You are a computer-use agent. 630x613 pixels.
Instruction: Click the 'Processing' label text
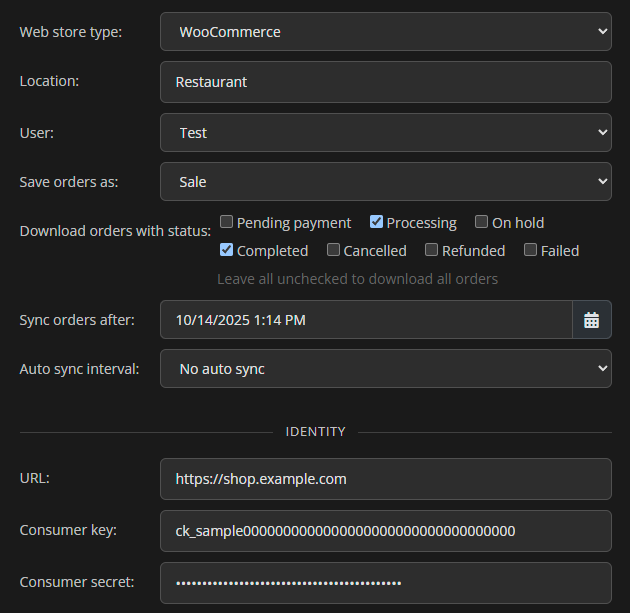421,223
